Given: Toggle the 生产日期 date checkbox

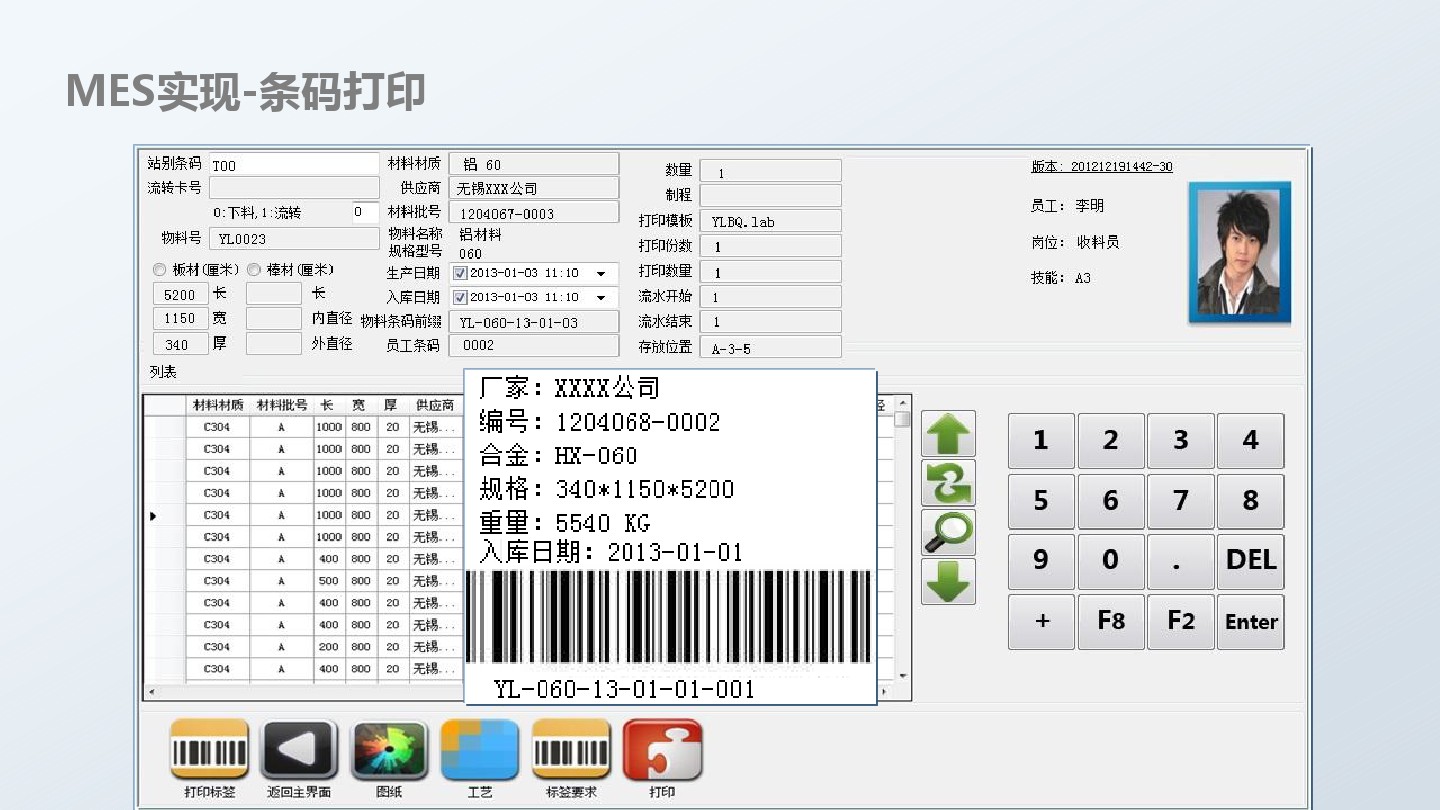Looking at the screenshot, I should (x=460, y=273).
